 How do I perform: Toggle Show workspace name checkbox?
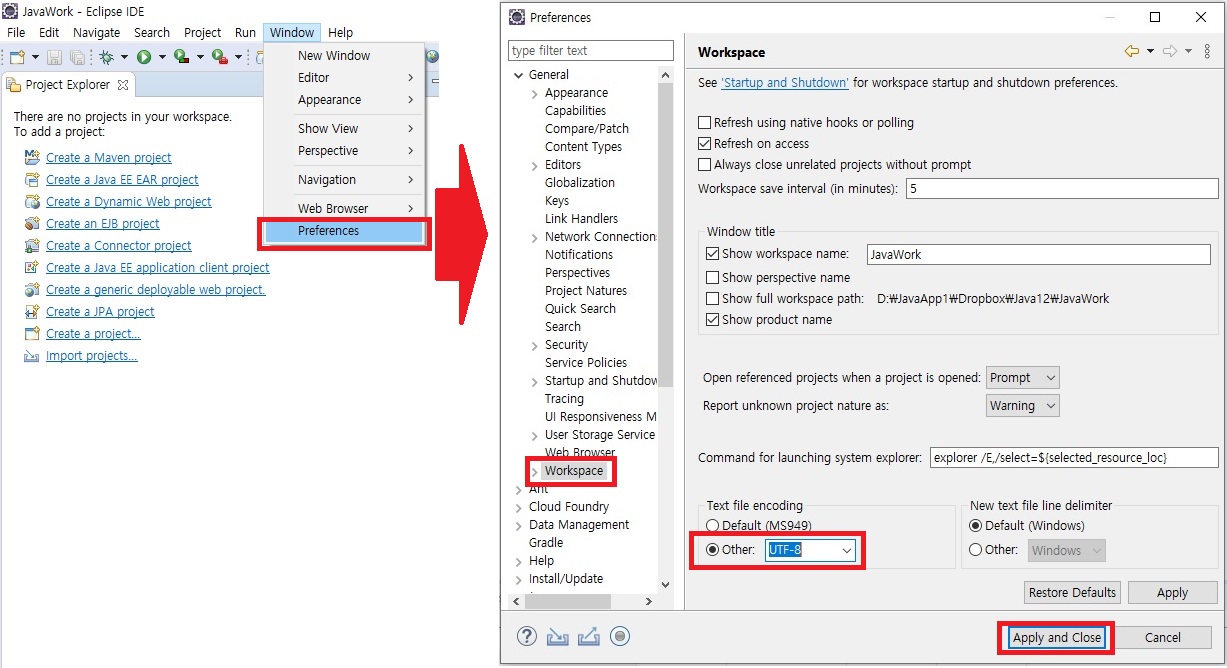point(713,254)
